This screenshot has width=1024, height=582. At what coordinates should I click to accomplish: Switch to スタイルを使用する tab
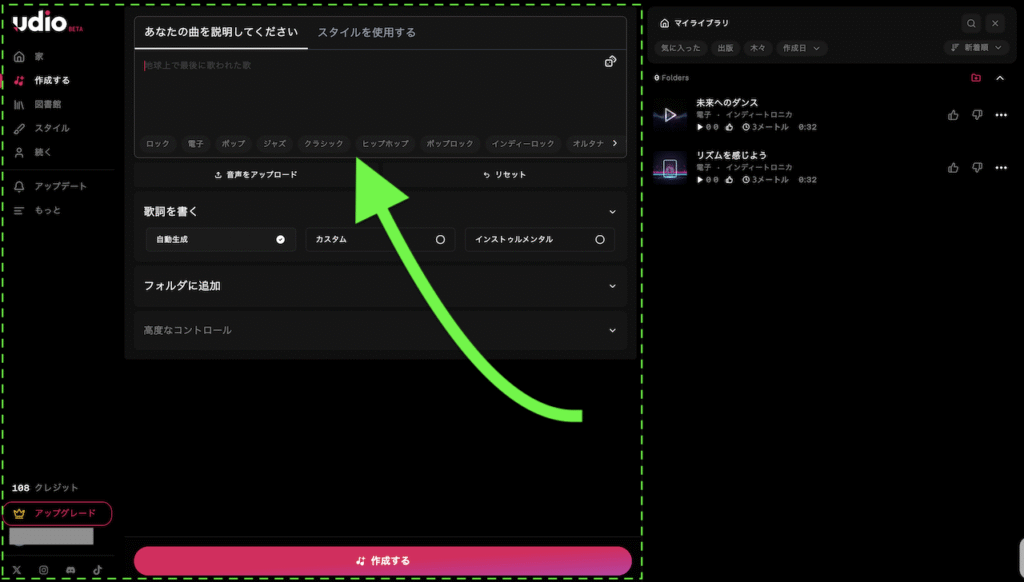pos(366,32)
